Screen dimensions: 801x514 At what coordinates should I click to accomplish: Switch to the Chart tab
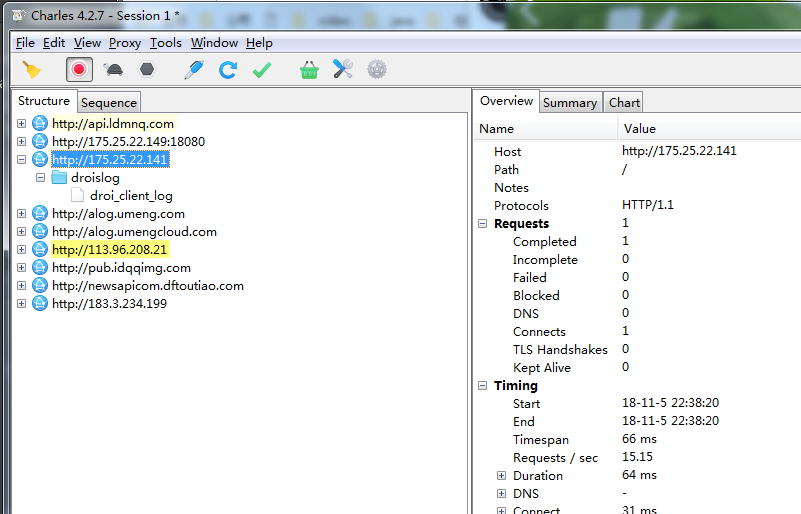pos(624,103)
